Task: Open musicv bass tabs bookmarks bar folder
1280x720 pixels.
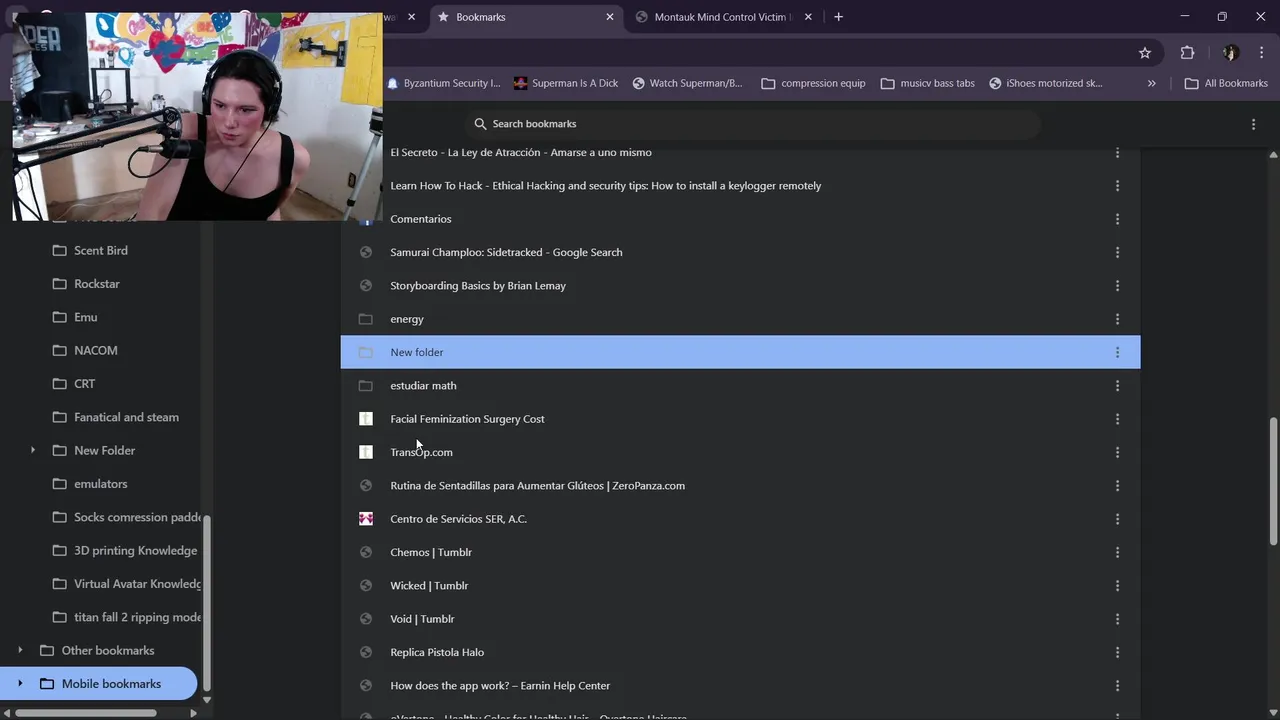Action: coord(928,83)
